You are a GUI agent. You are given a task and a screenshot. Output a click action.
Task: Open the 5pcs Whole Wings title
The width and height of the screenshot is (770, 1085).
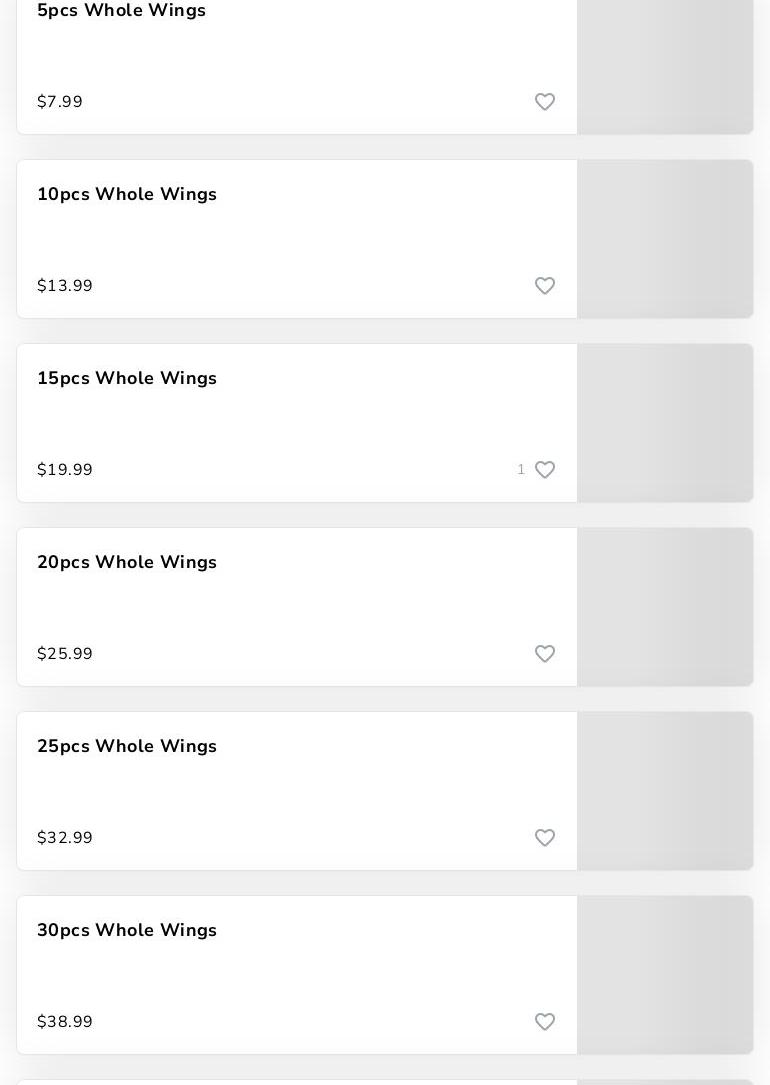pos(121,11)
